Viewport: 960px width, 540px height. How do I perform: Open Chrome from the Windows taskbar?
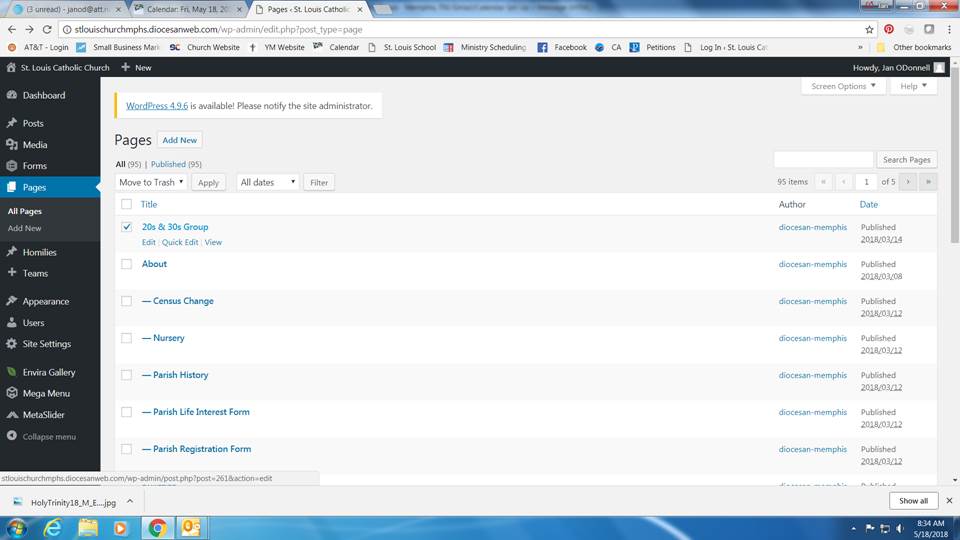tap(157, 527)
